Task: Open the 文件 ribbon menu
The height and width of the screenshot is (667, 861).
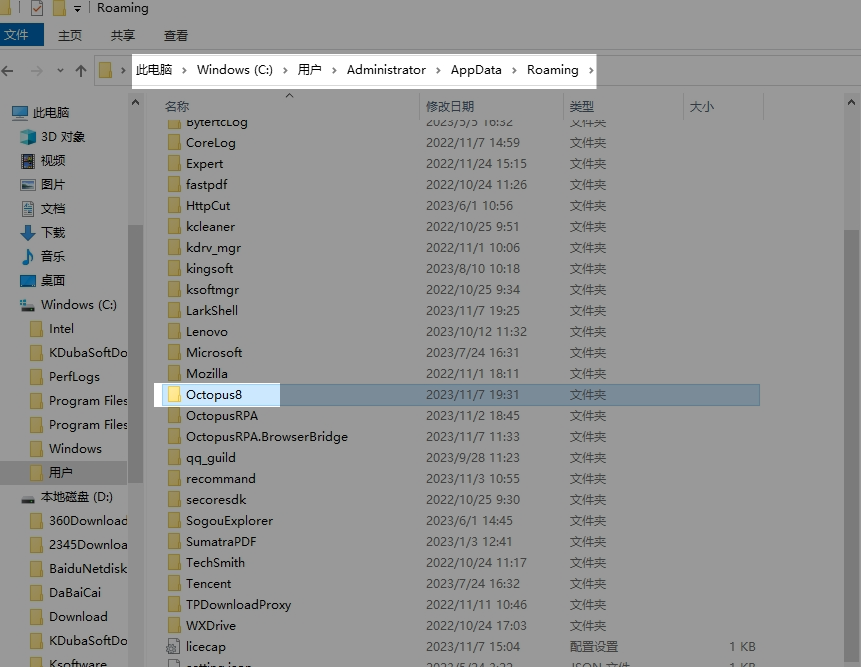Action: point(21,35)
